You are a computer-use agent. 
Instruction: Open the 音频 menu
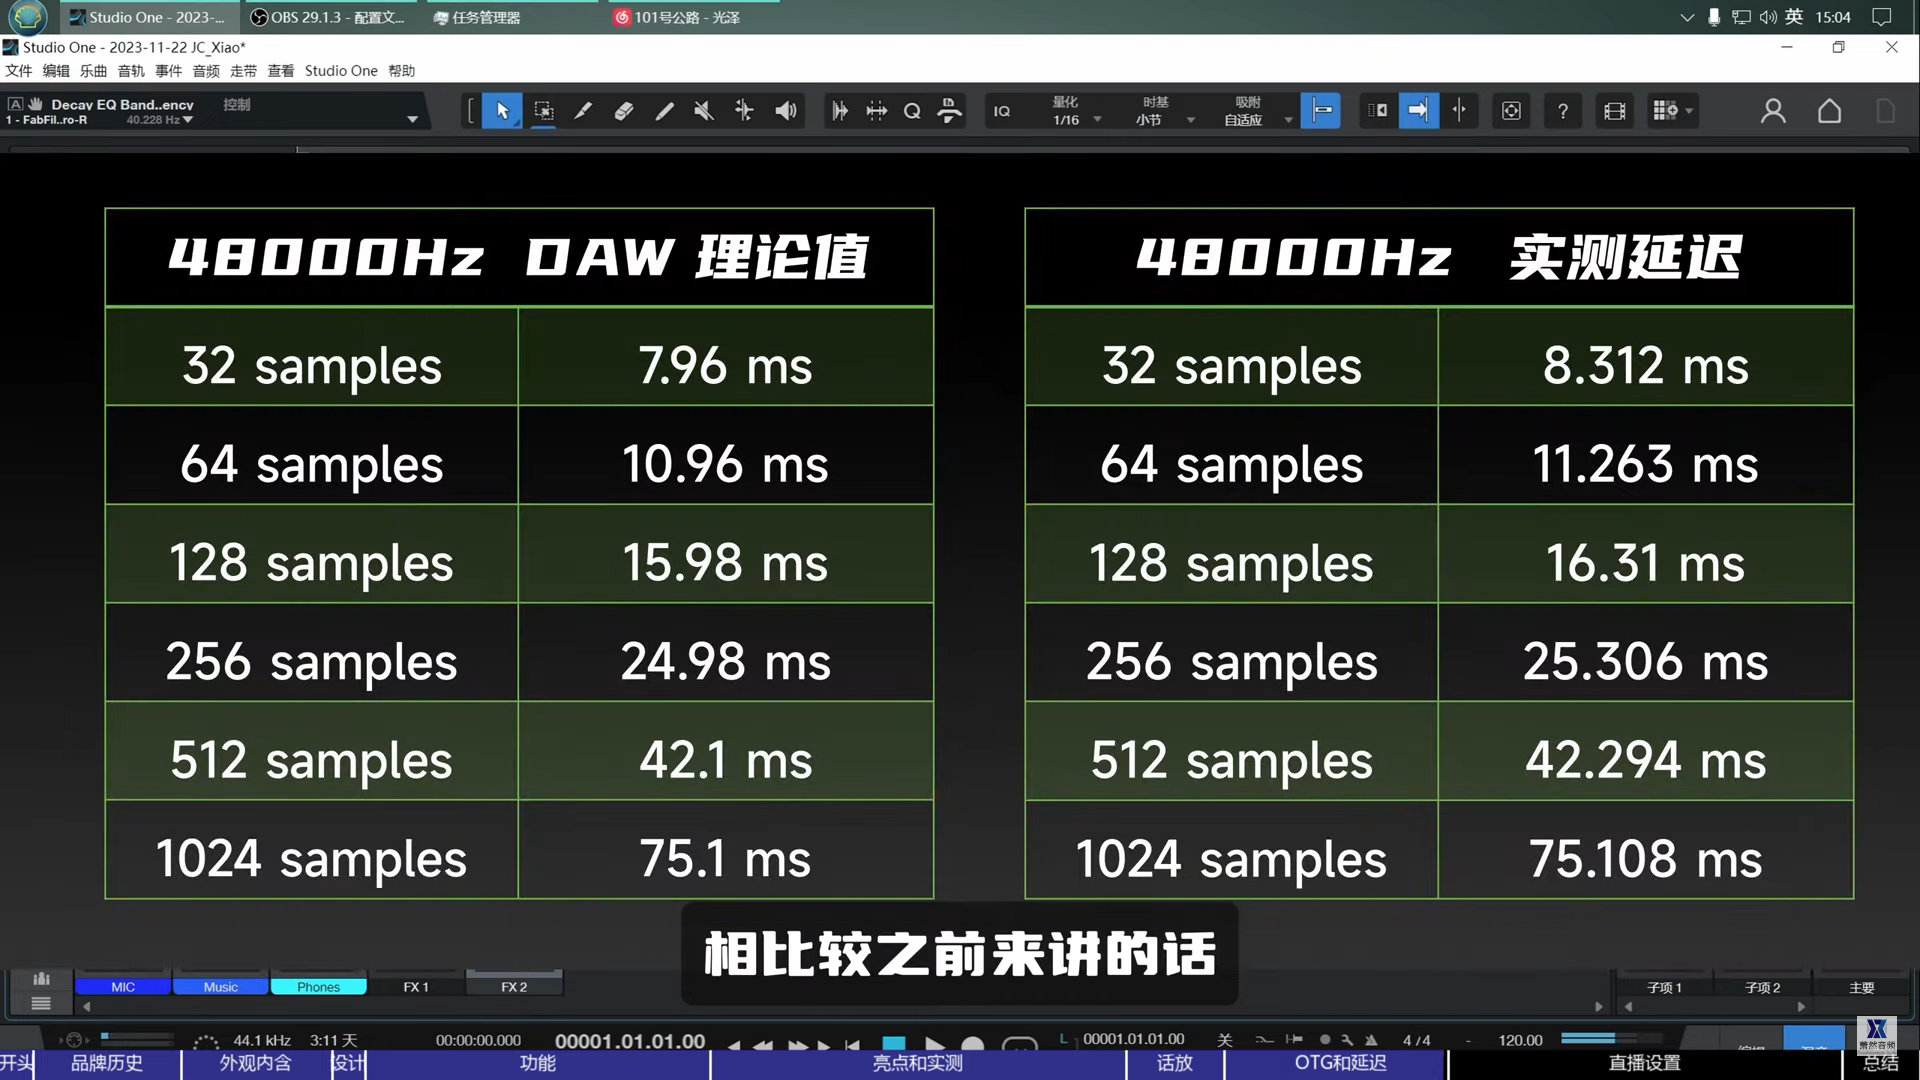click(x=206, y=71)
